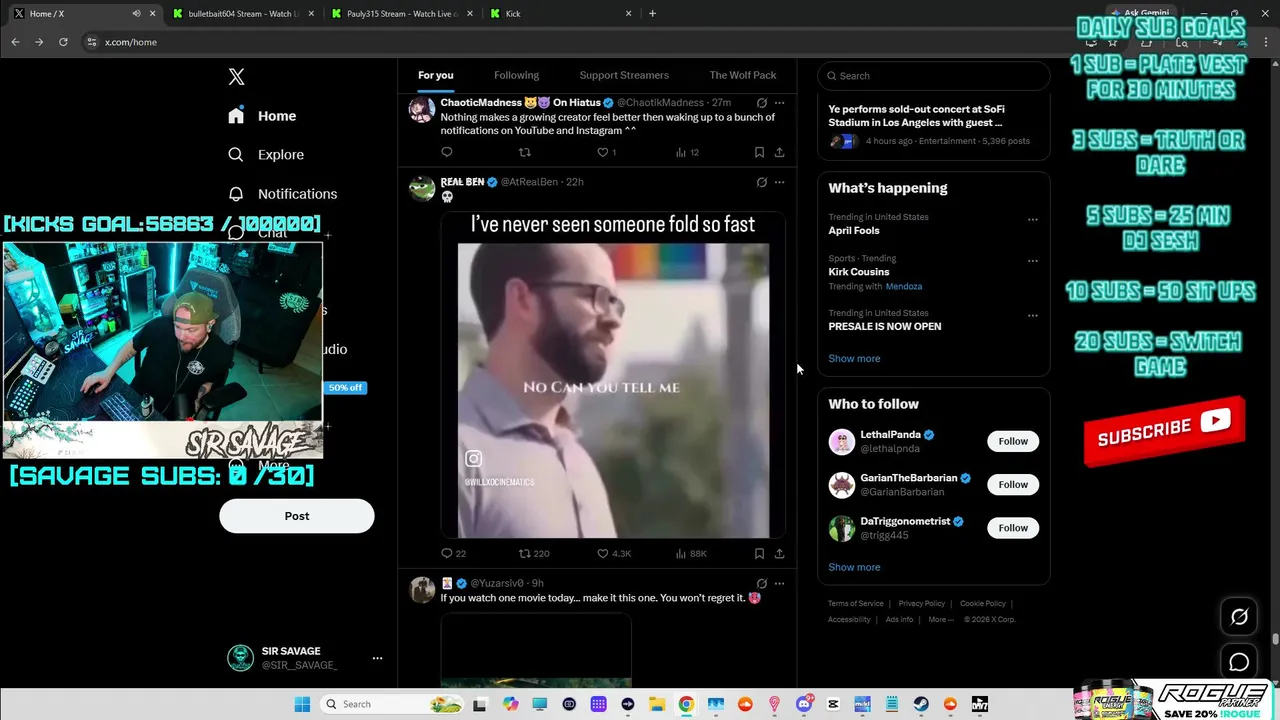Follow LethalPanda
This screenshot has height=720, width=1280.
pyautogui.click(x=1013, y=441)
